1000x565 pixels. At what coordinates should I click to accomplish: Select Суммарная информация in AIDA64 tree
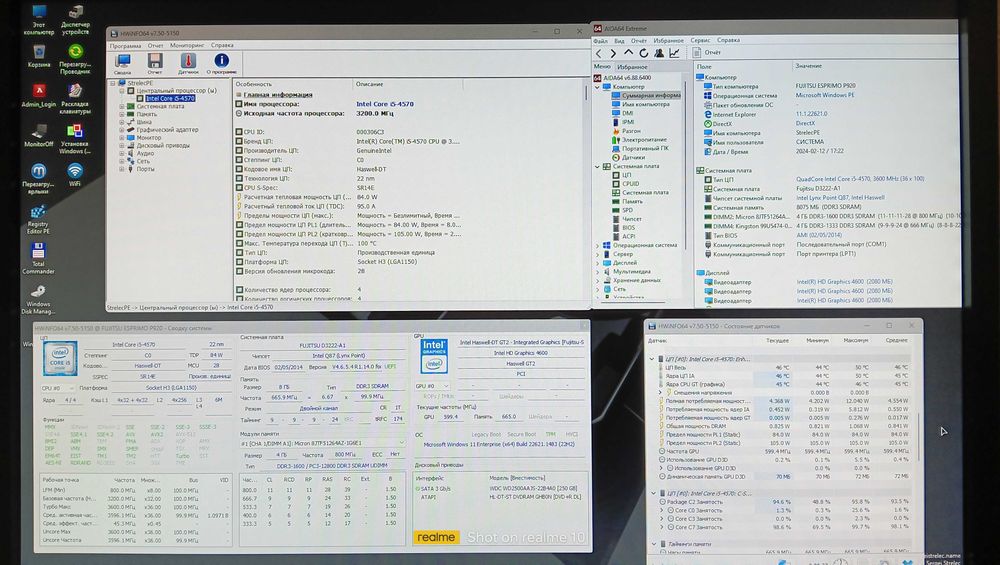click(651, 95)
